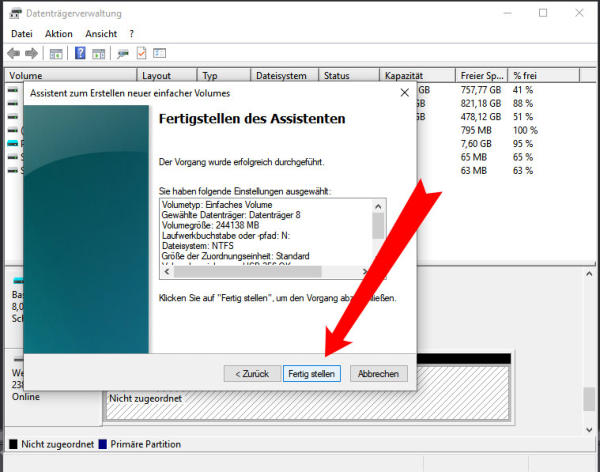Viewport: 600px width, 472px height.
Task: Open the Aktion menu
Action: (59, 34)
